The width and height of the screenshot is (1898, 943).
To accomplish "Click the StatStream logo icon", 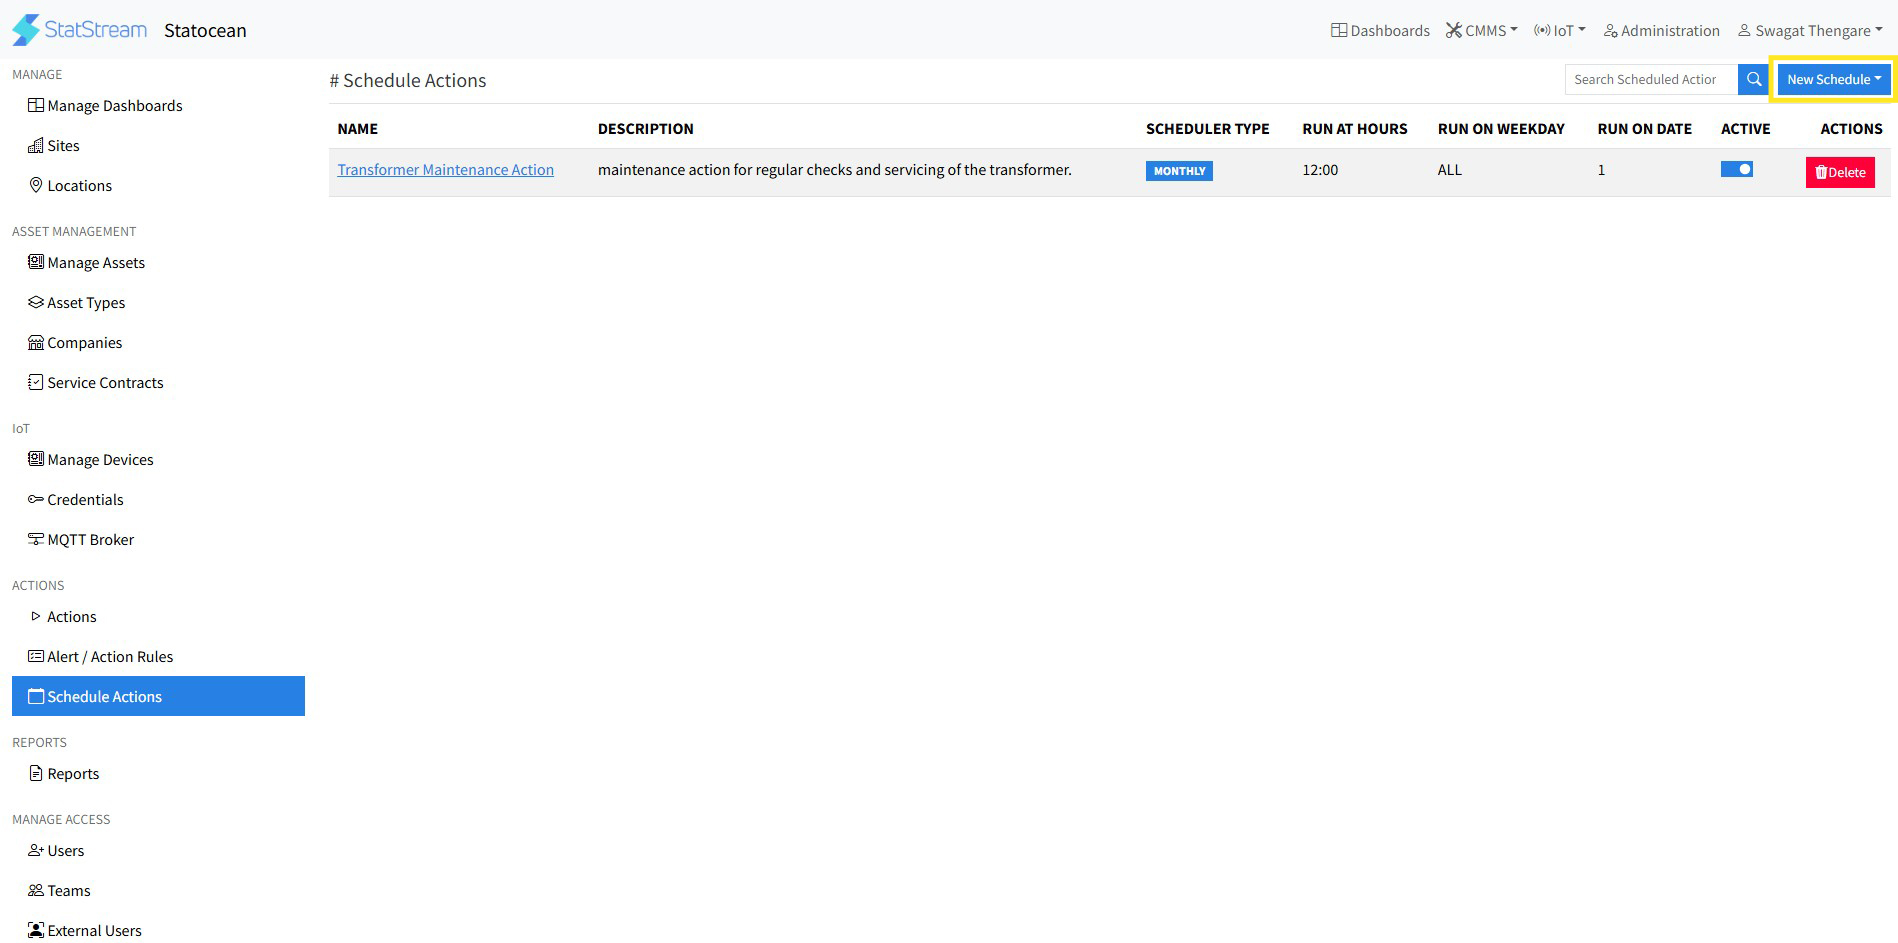I will (x=26, y=30).
